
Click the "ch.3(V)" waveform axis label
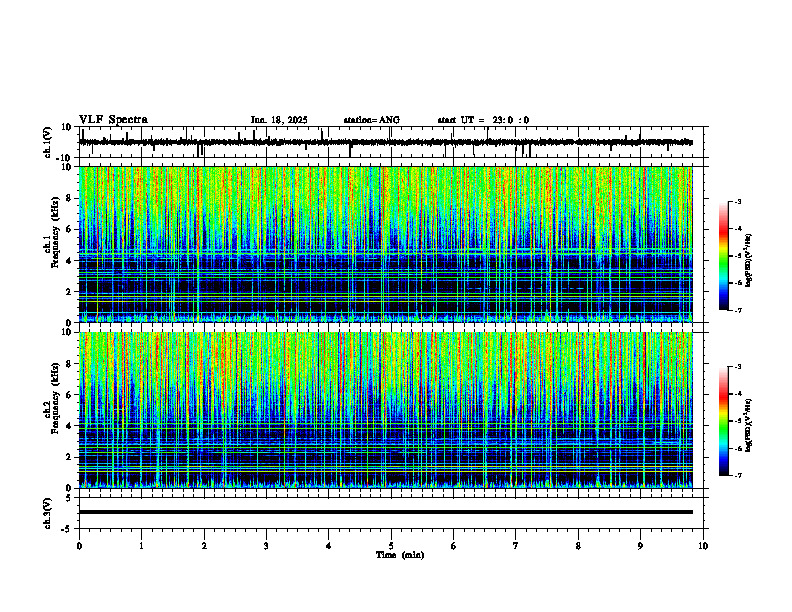(x=47, y=514)
